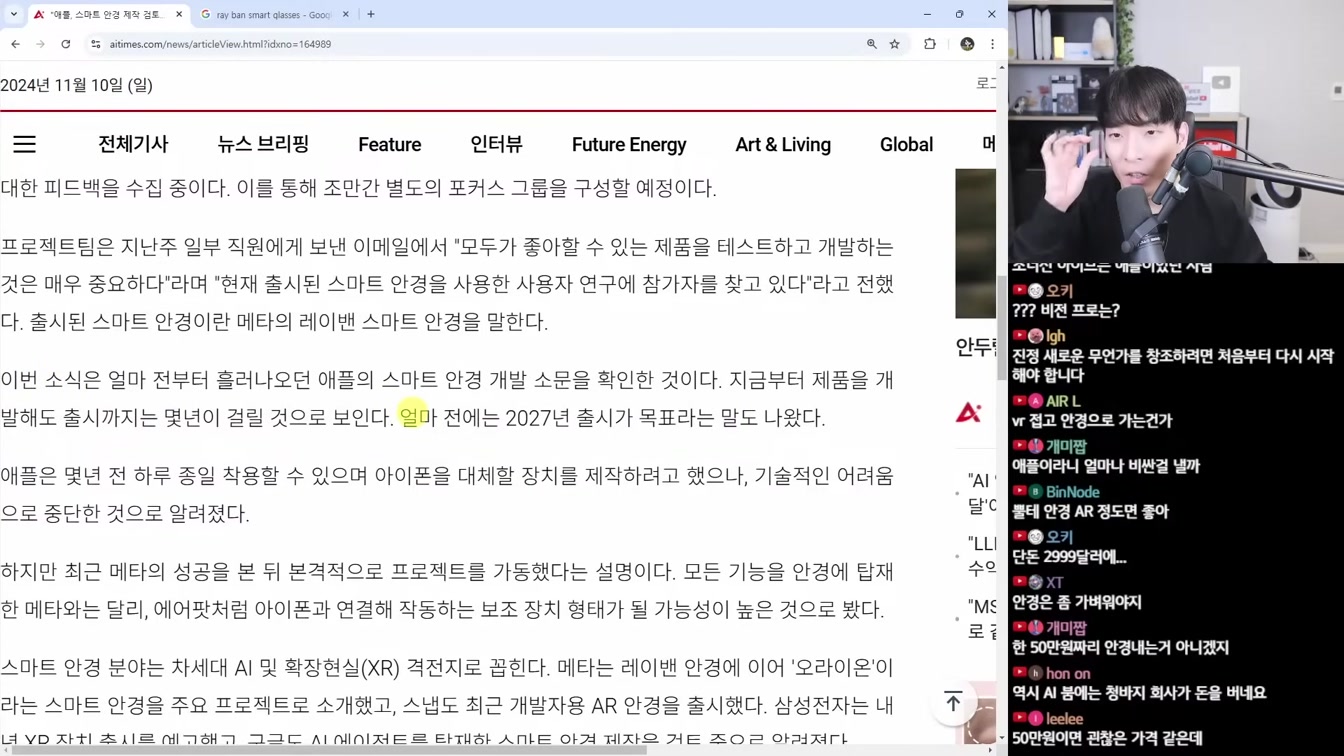Click the scroll-to-top arrow button
Image resolution: width=1344 pixels, height=756 pixels.
[953, 702]
